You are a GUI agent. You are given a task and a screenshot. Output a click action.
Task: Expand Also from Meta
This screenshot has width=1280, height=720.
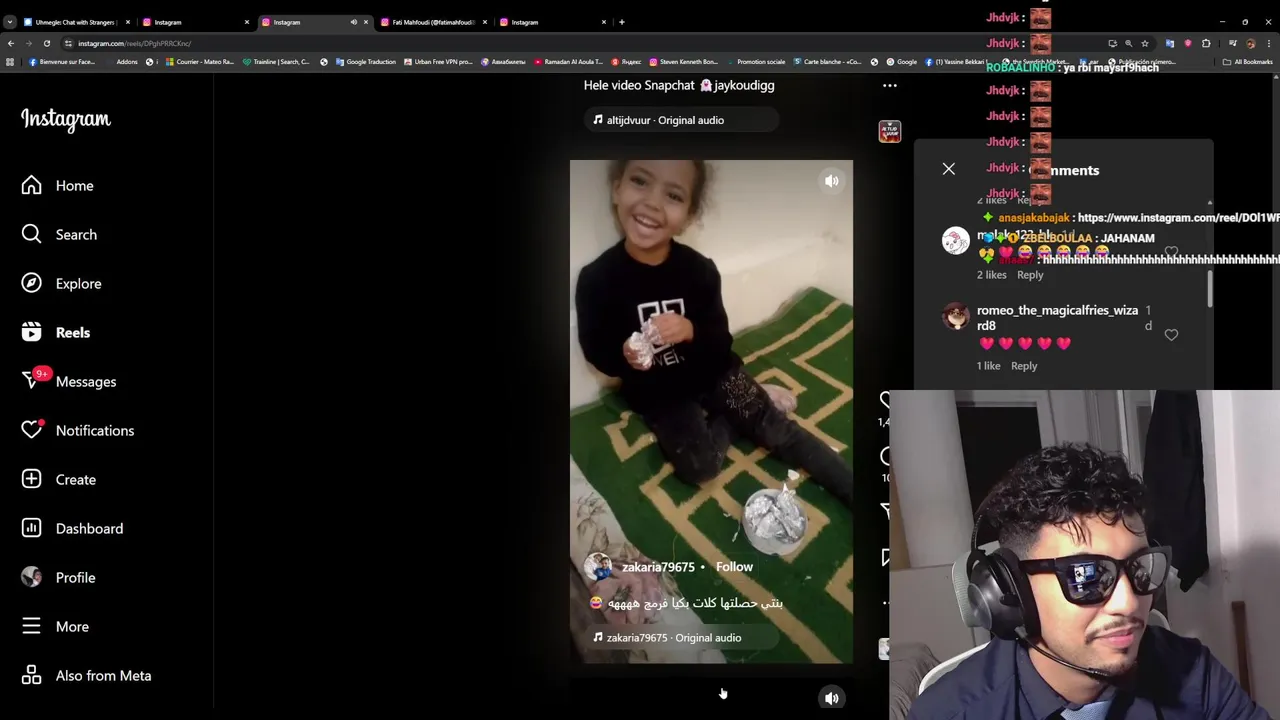pyautogui.click(x=87, y=675)
